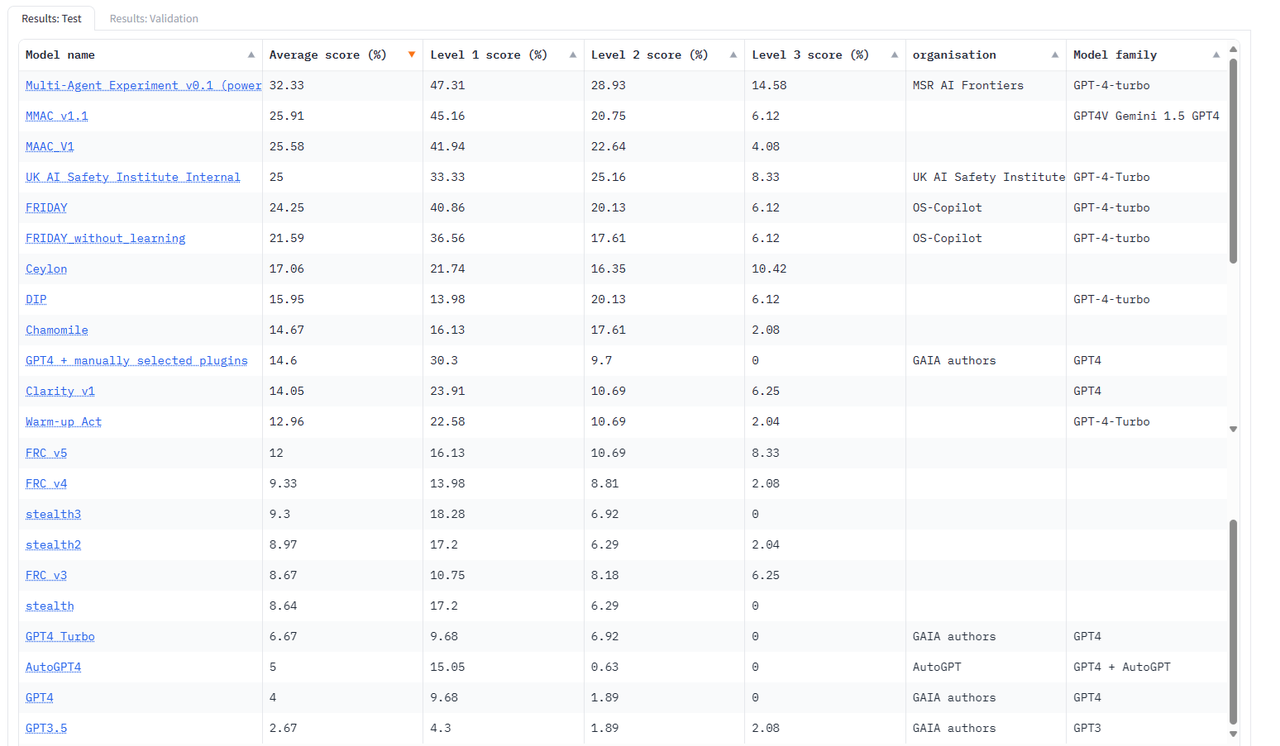Open the FRC_v3 link

tap(47, 576)
